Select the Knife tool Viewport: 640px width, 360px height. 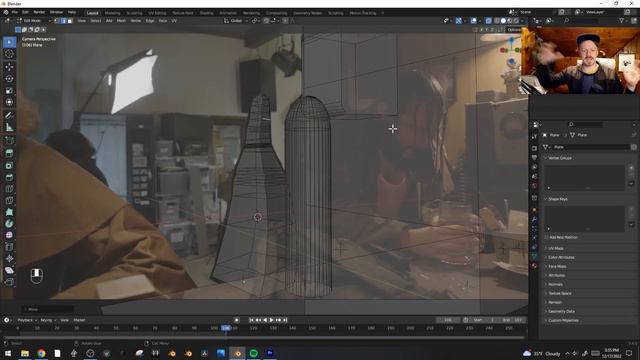click(9, 200)
